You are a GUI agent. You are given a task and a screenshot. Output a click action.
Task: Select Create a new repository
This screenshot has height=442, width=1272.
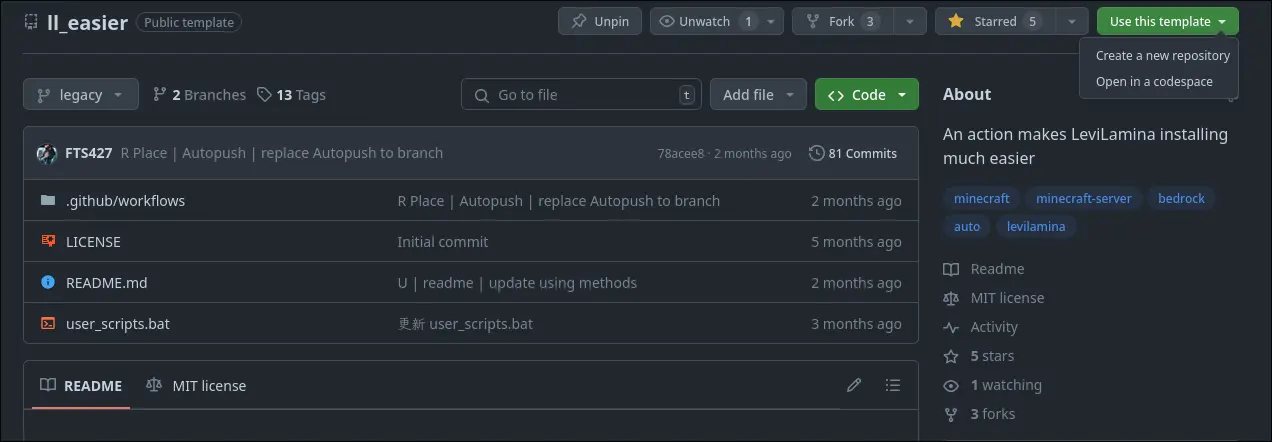click(1162, 56)
